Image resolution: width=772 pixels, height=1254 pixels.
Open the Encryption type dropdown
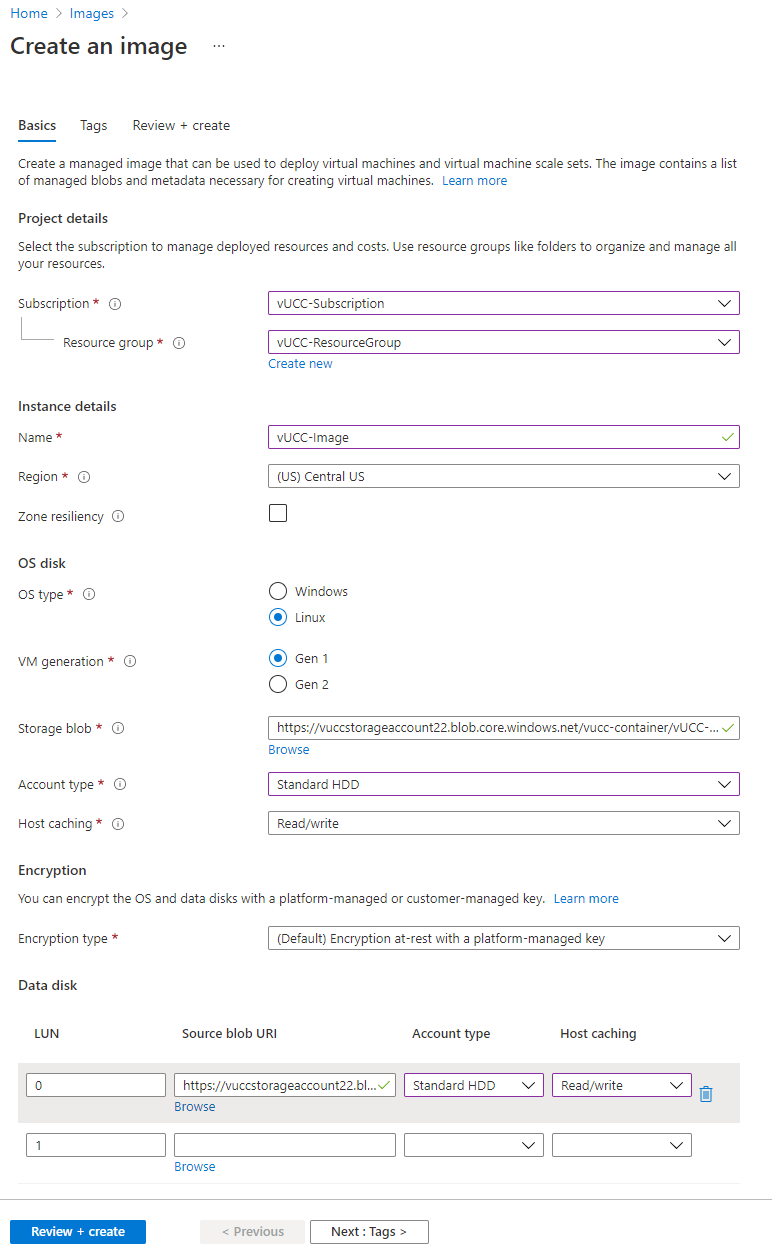point(503,939)
